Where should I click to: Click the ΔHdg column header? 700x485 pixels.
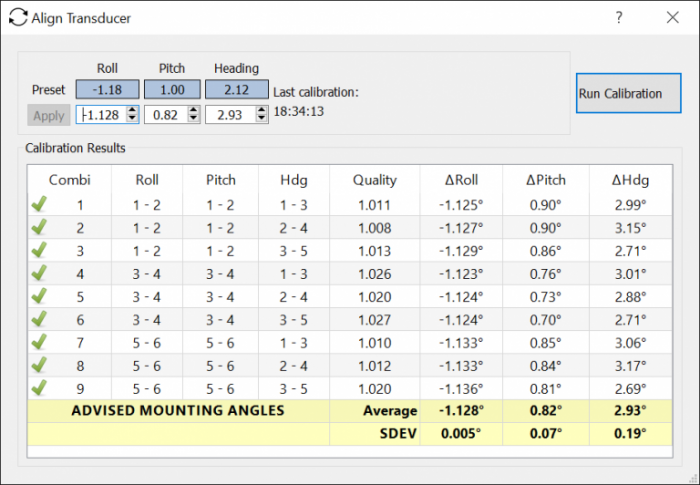(x=630, y=180)
